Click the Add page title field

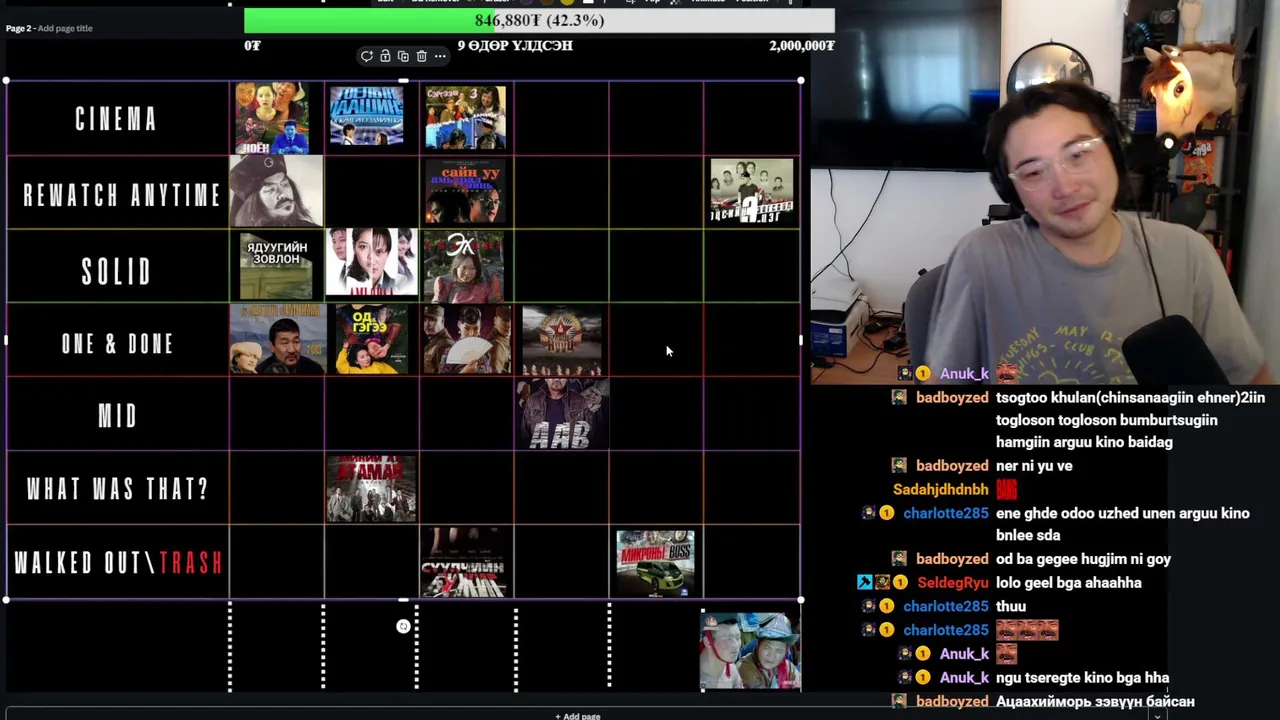65,28
